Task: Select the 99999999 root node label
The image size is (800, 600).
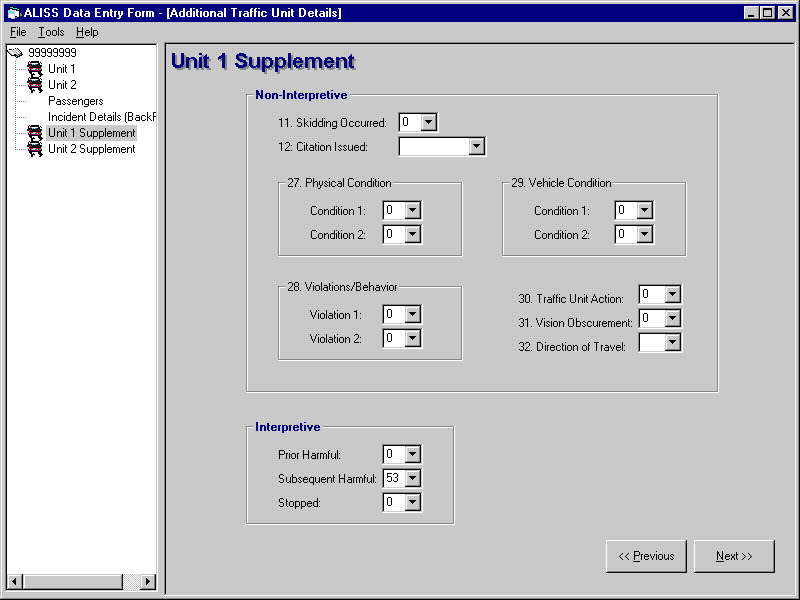Action: pyautogui.click(x=52, y=52)
